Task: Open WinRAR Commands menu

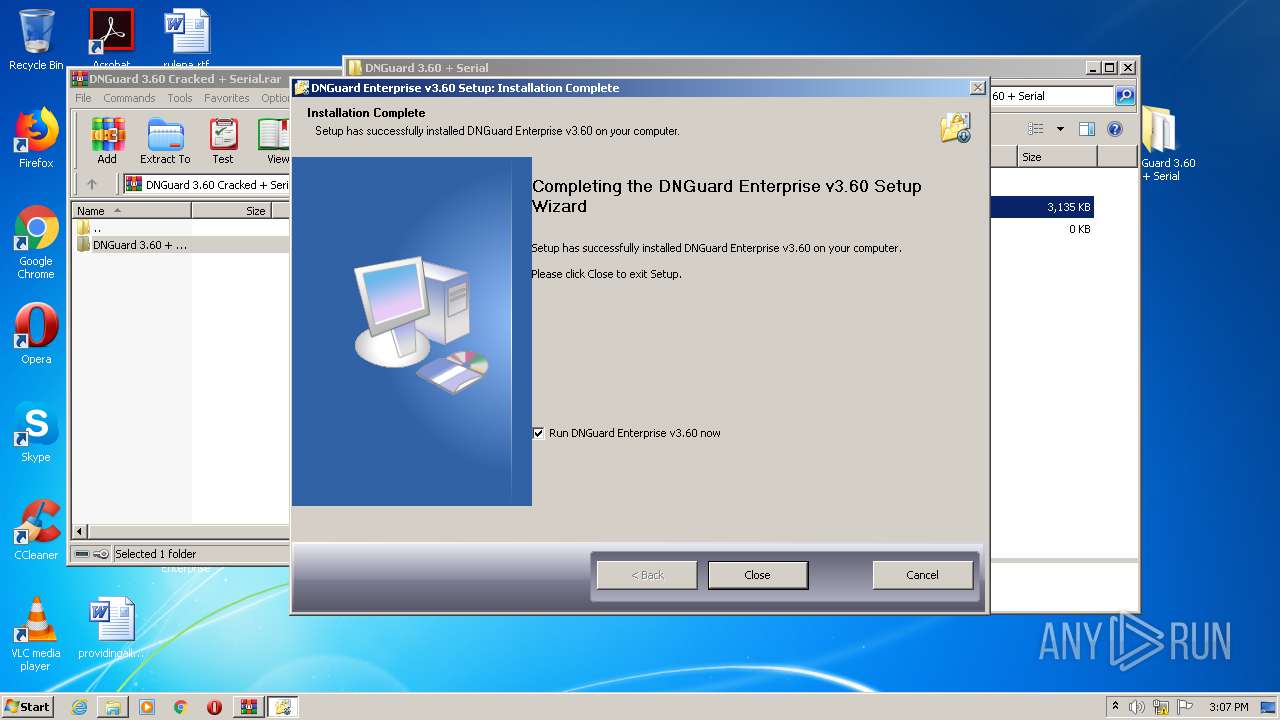Action: click(129, 98)
